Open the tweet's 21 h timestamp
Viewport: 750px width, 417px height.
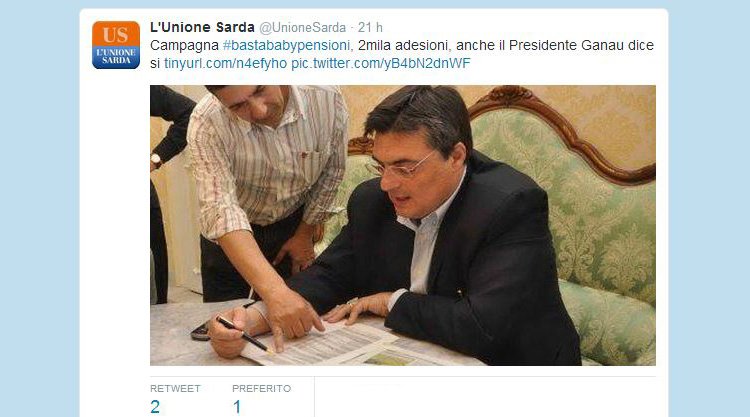[x=370, y=27]
